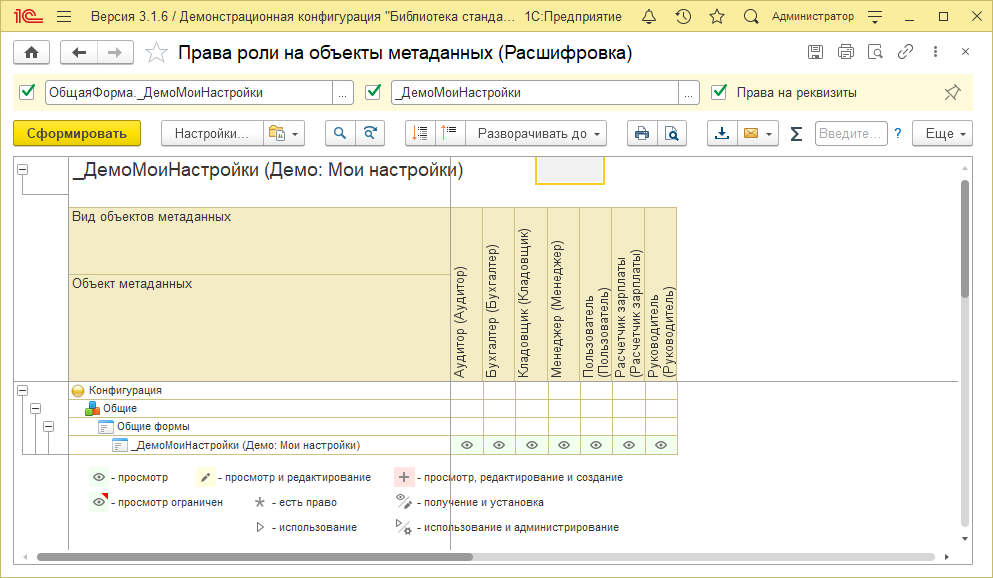Open toolbar print preview icon

[672, 134]
